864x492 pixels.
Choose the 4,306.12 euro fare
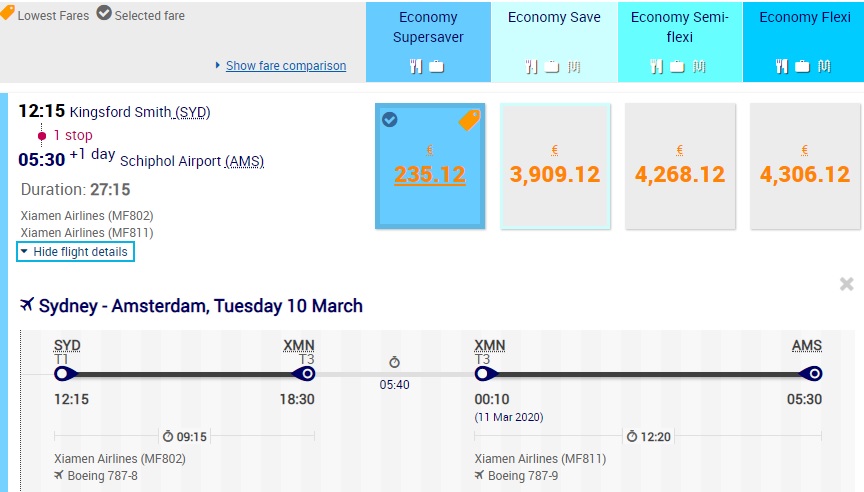point(805,166)
